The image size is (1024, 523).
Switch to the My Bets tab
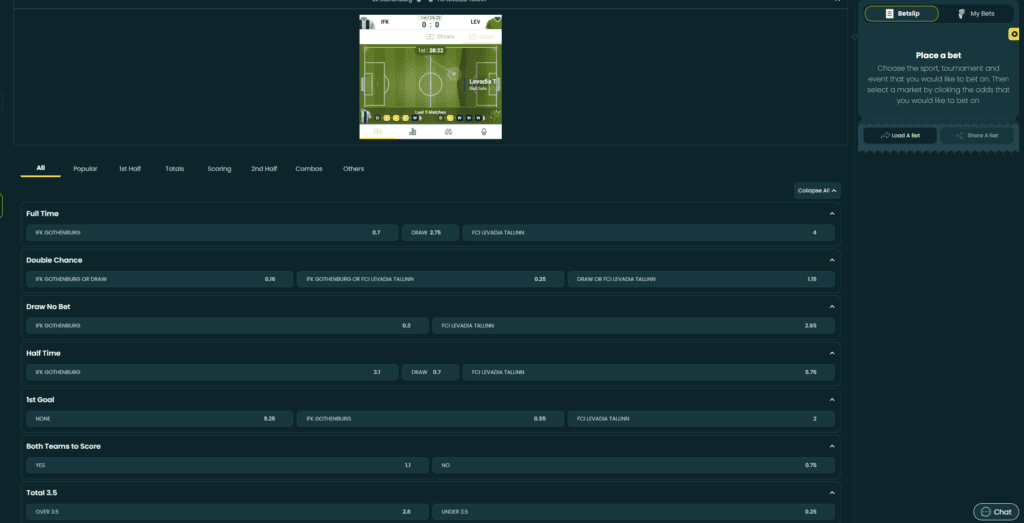coord(976,14)
